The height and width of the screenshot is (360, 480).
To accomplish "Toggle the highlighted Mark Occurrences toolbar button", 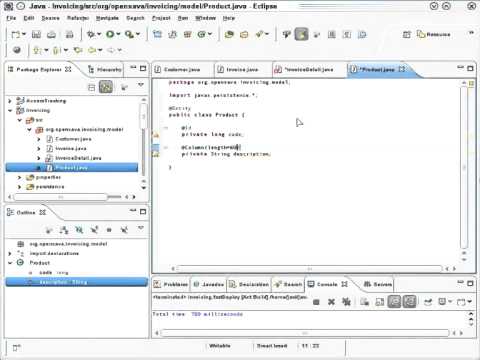I will tap(301, 34).
